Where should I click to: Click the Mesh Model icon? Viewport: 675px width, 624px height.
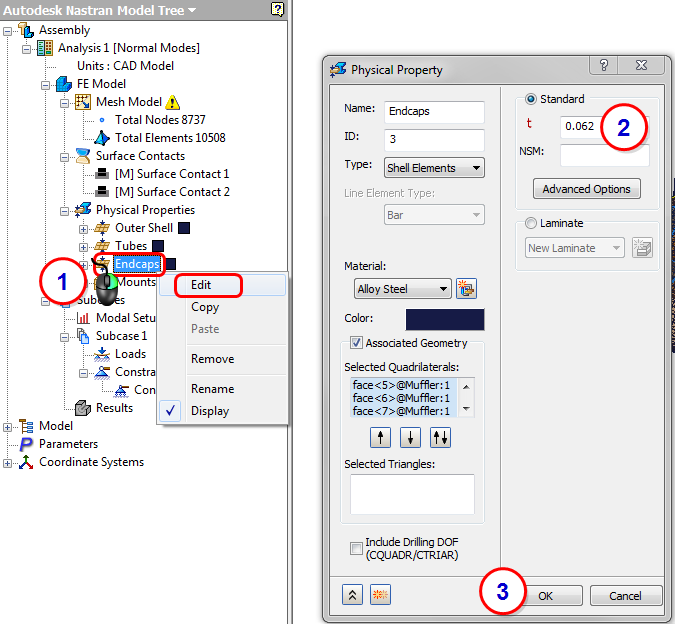[x=83, y=102]
